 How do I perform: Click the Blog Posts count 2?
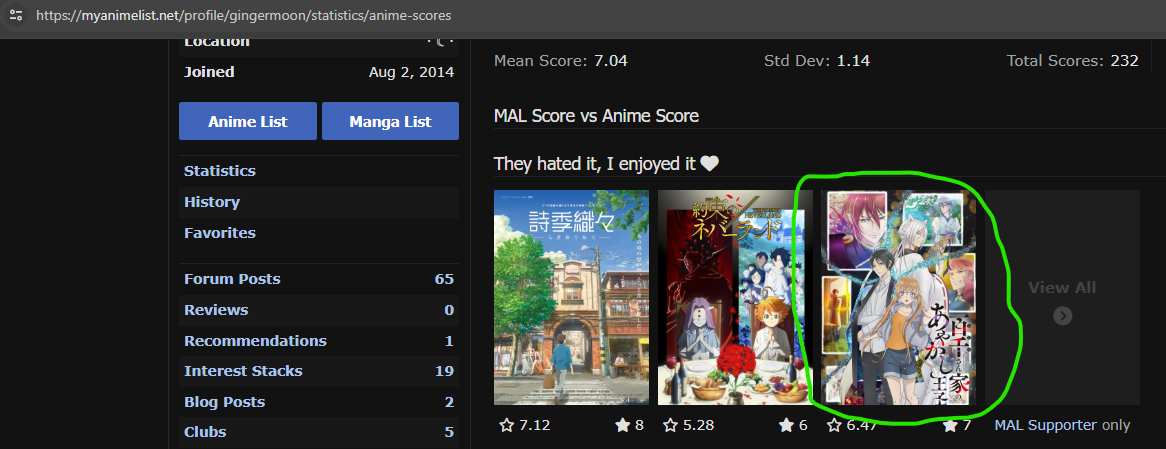pyautogui.click(x=449, y=402)
